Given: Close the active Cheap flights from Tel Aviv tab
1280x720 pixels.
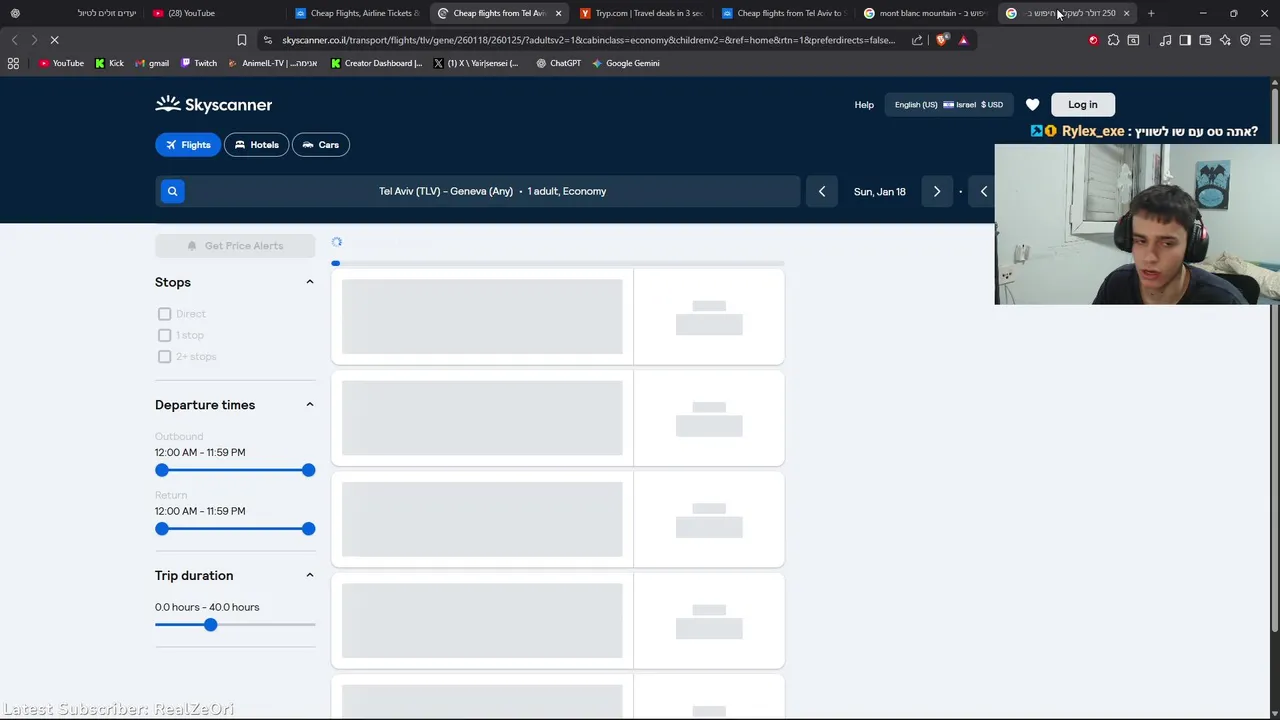Looking at the screenshot, I should click(x=558, y=13).
